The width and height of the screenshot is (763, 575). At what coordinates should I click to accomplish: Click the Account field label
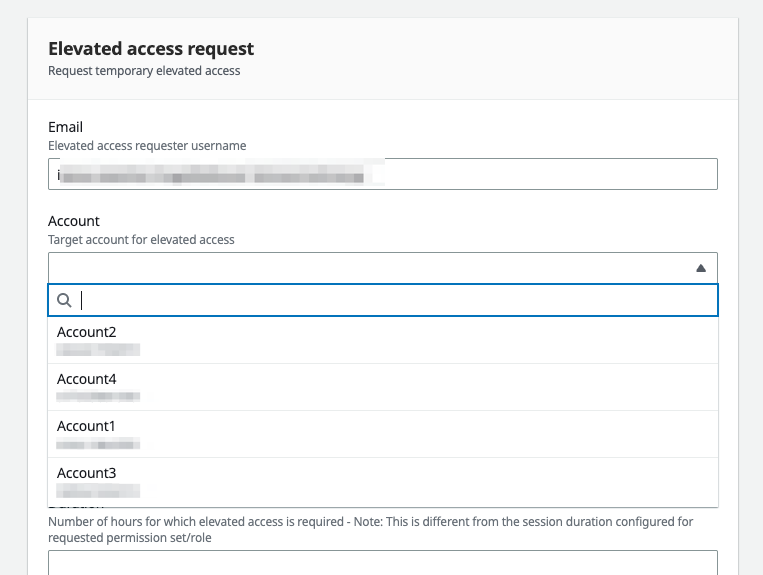tap(74, 221)
